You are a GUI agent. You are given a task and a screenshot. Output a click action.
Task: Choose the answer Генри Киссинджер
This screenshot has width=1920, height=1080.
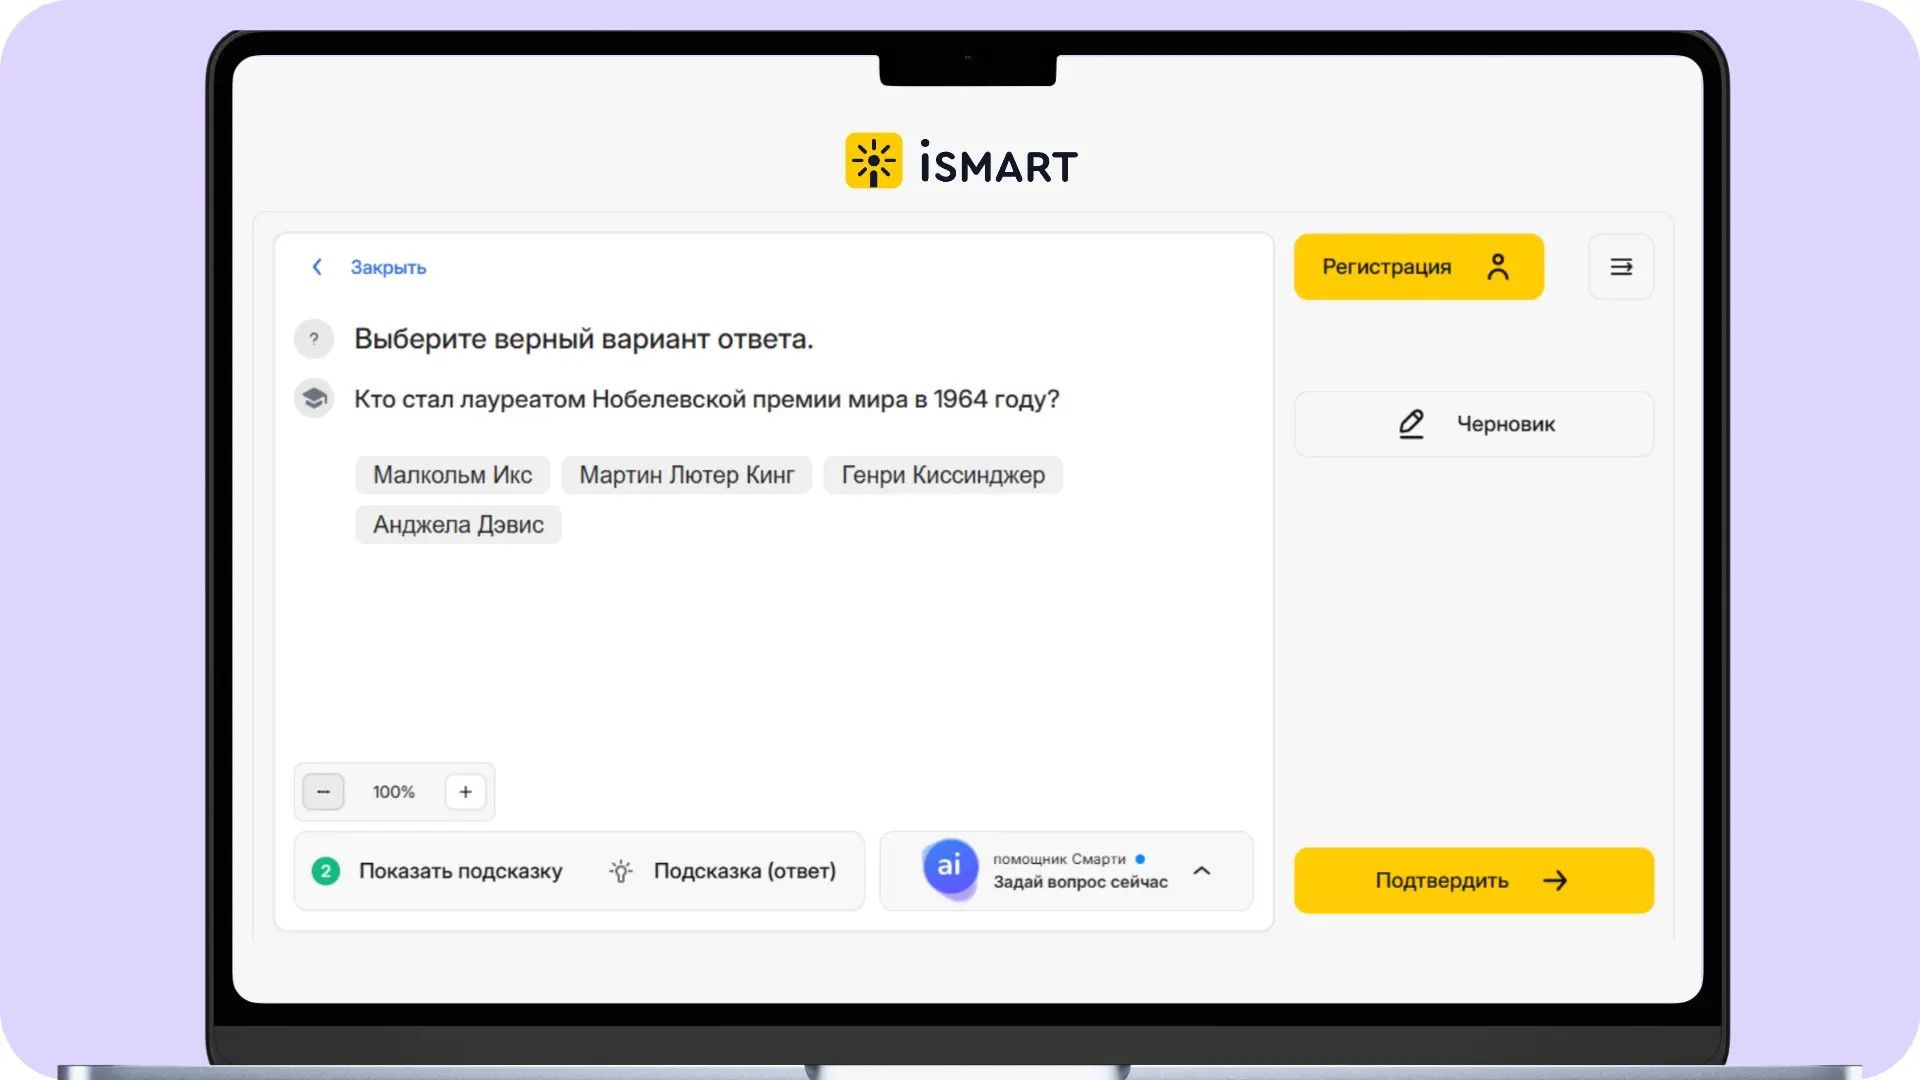click(x=943, y=475)
